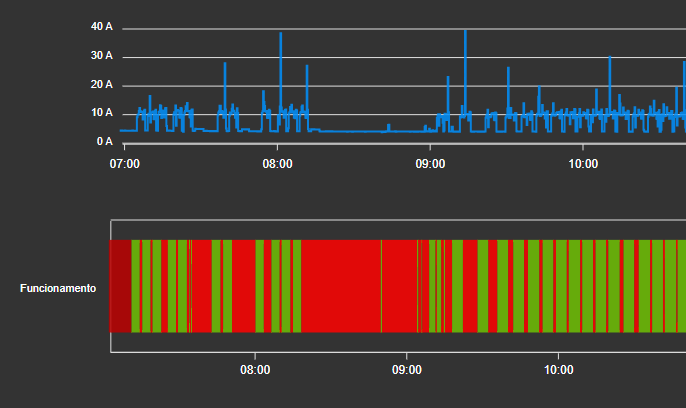Click the 30 A axis label
The width and height of the screenshot is (686, 408).
[102, 56]
